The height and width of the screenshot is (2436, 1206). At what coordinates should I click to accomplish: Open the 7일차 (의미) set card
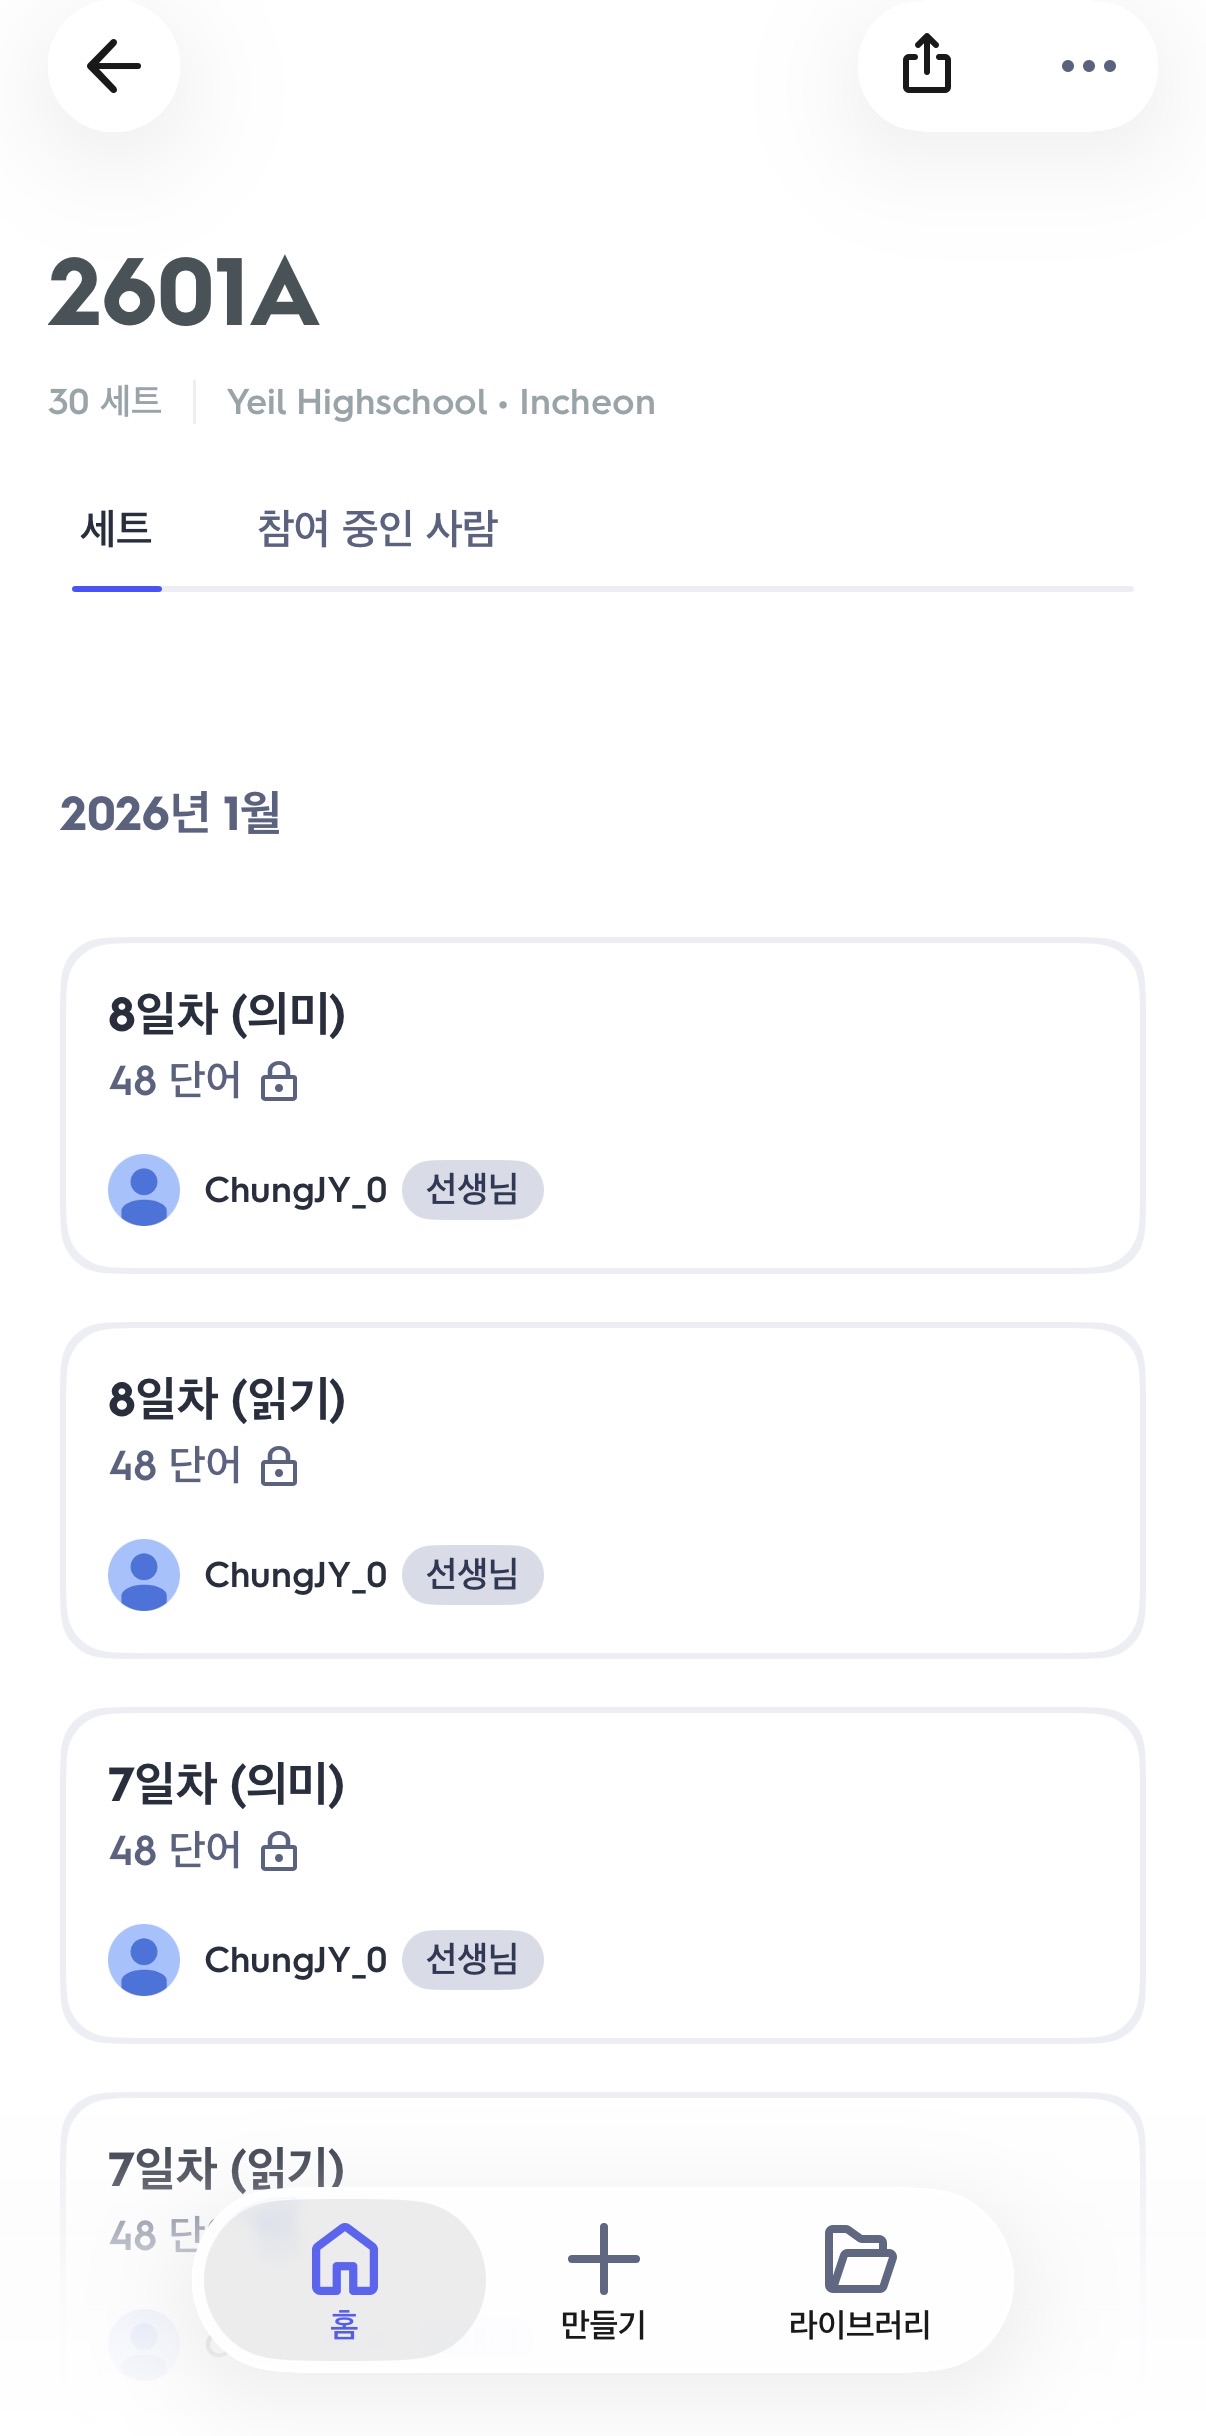(603, 1875)
